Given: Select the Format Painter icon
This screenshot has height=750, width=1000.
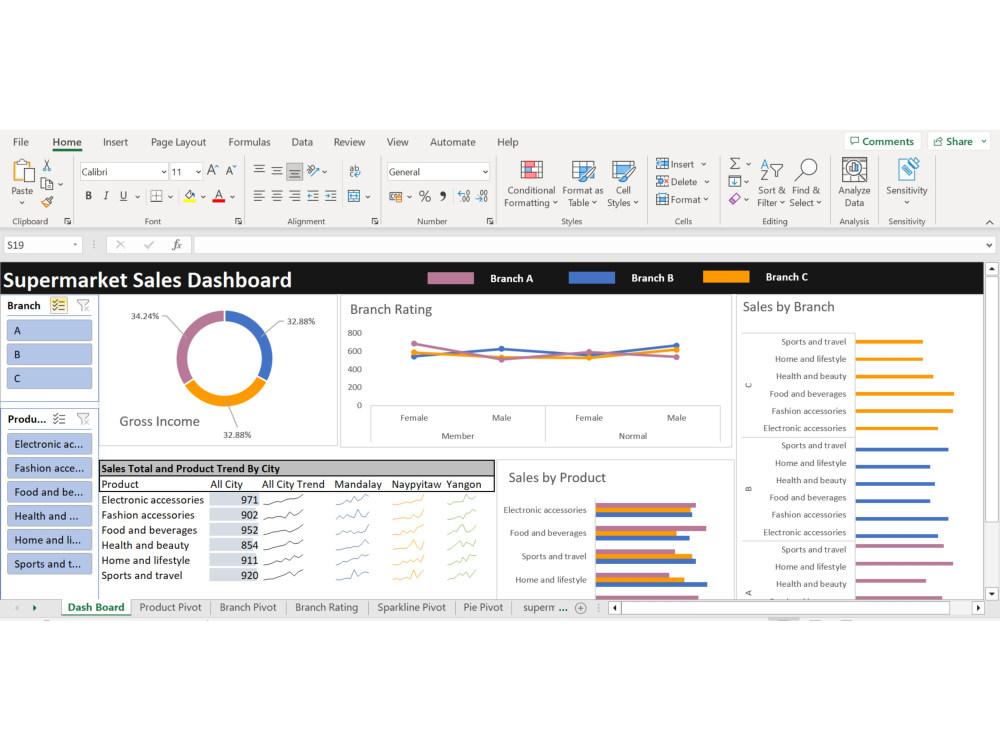Looking at the screenshot, I should tap(47, 199).
